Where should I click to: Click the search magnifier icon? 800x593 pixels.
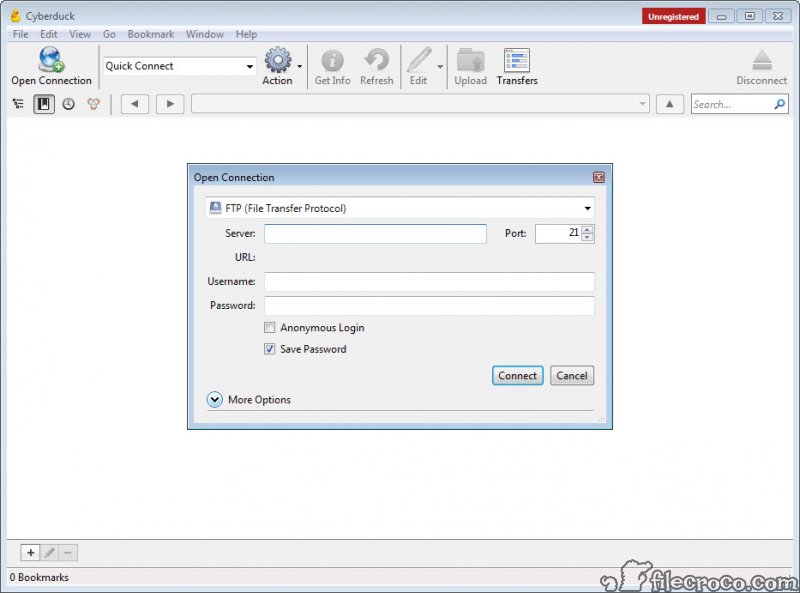(x=780, y=104)
